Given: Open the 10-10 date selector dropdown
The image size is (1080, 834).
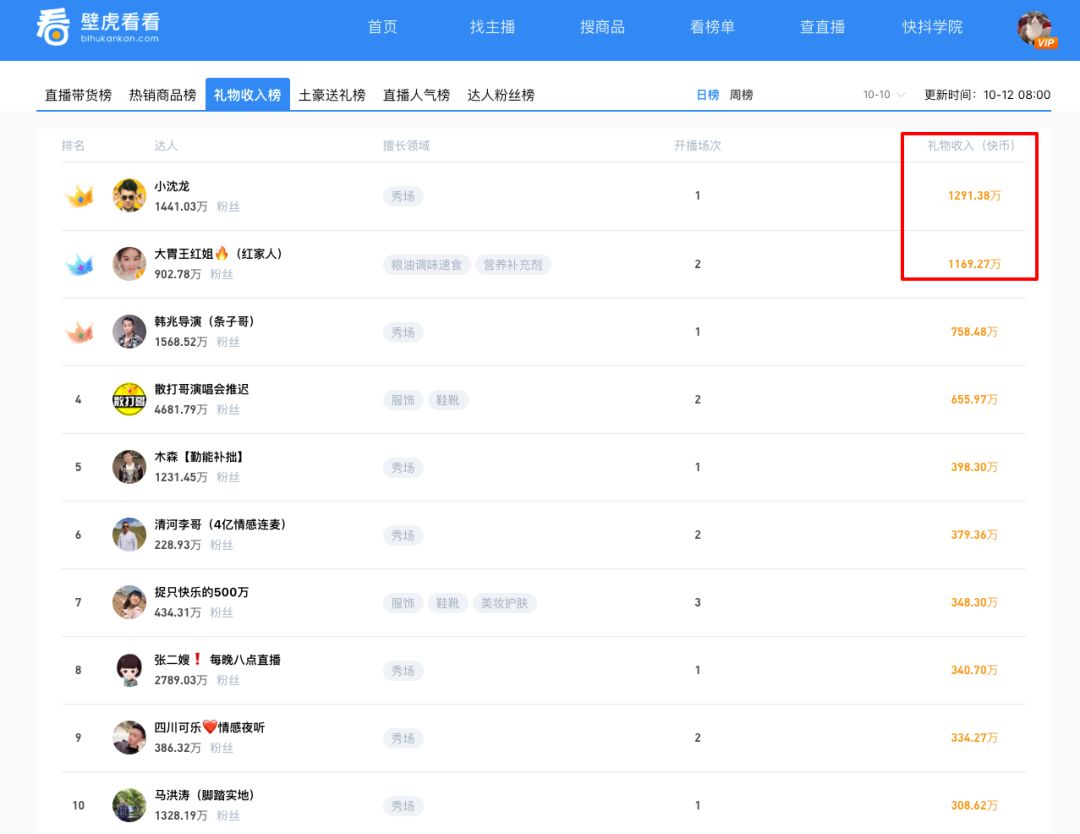Looking at the screenshot, I should point(882,92).
